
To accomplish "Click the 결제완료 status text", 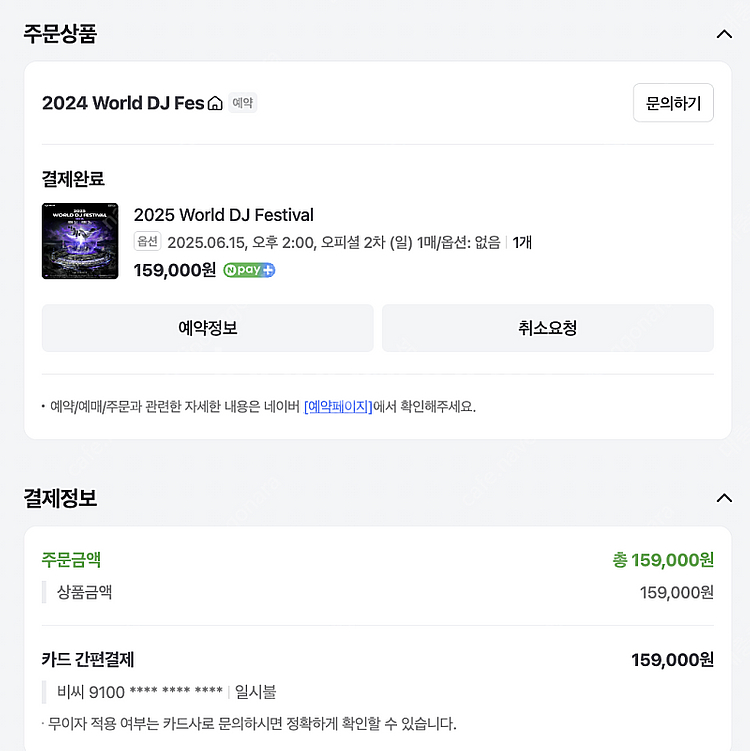I will pyautogui.click(x=73, y=179).
